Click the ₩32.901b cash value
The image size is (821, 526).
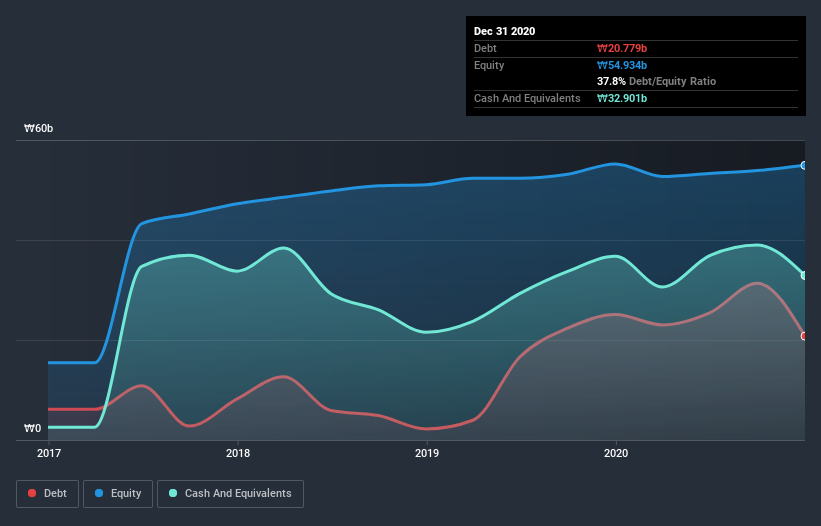coord(622,98)
